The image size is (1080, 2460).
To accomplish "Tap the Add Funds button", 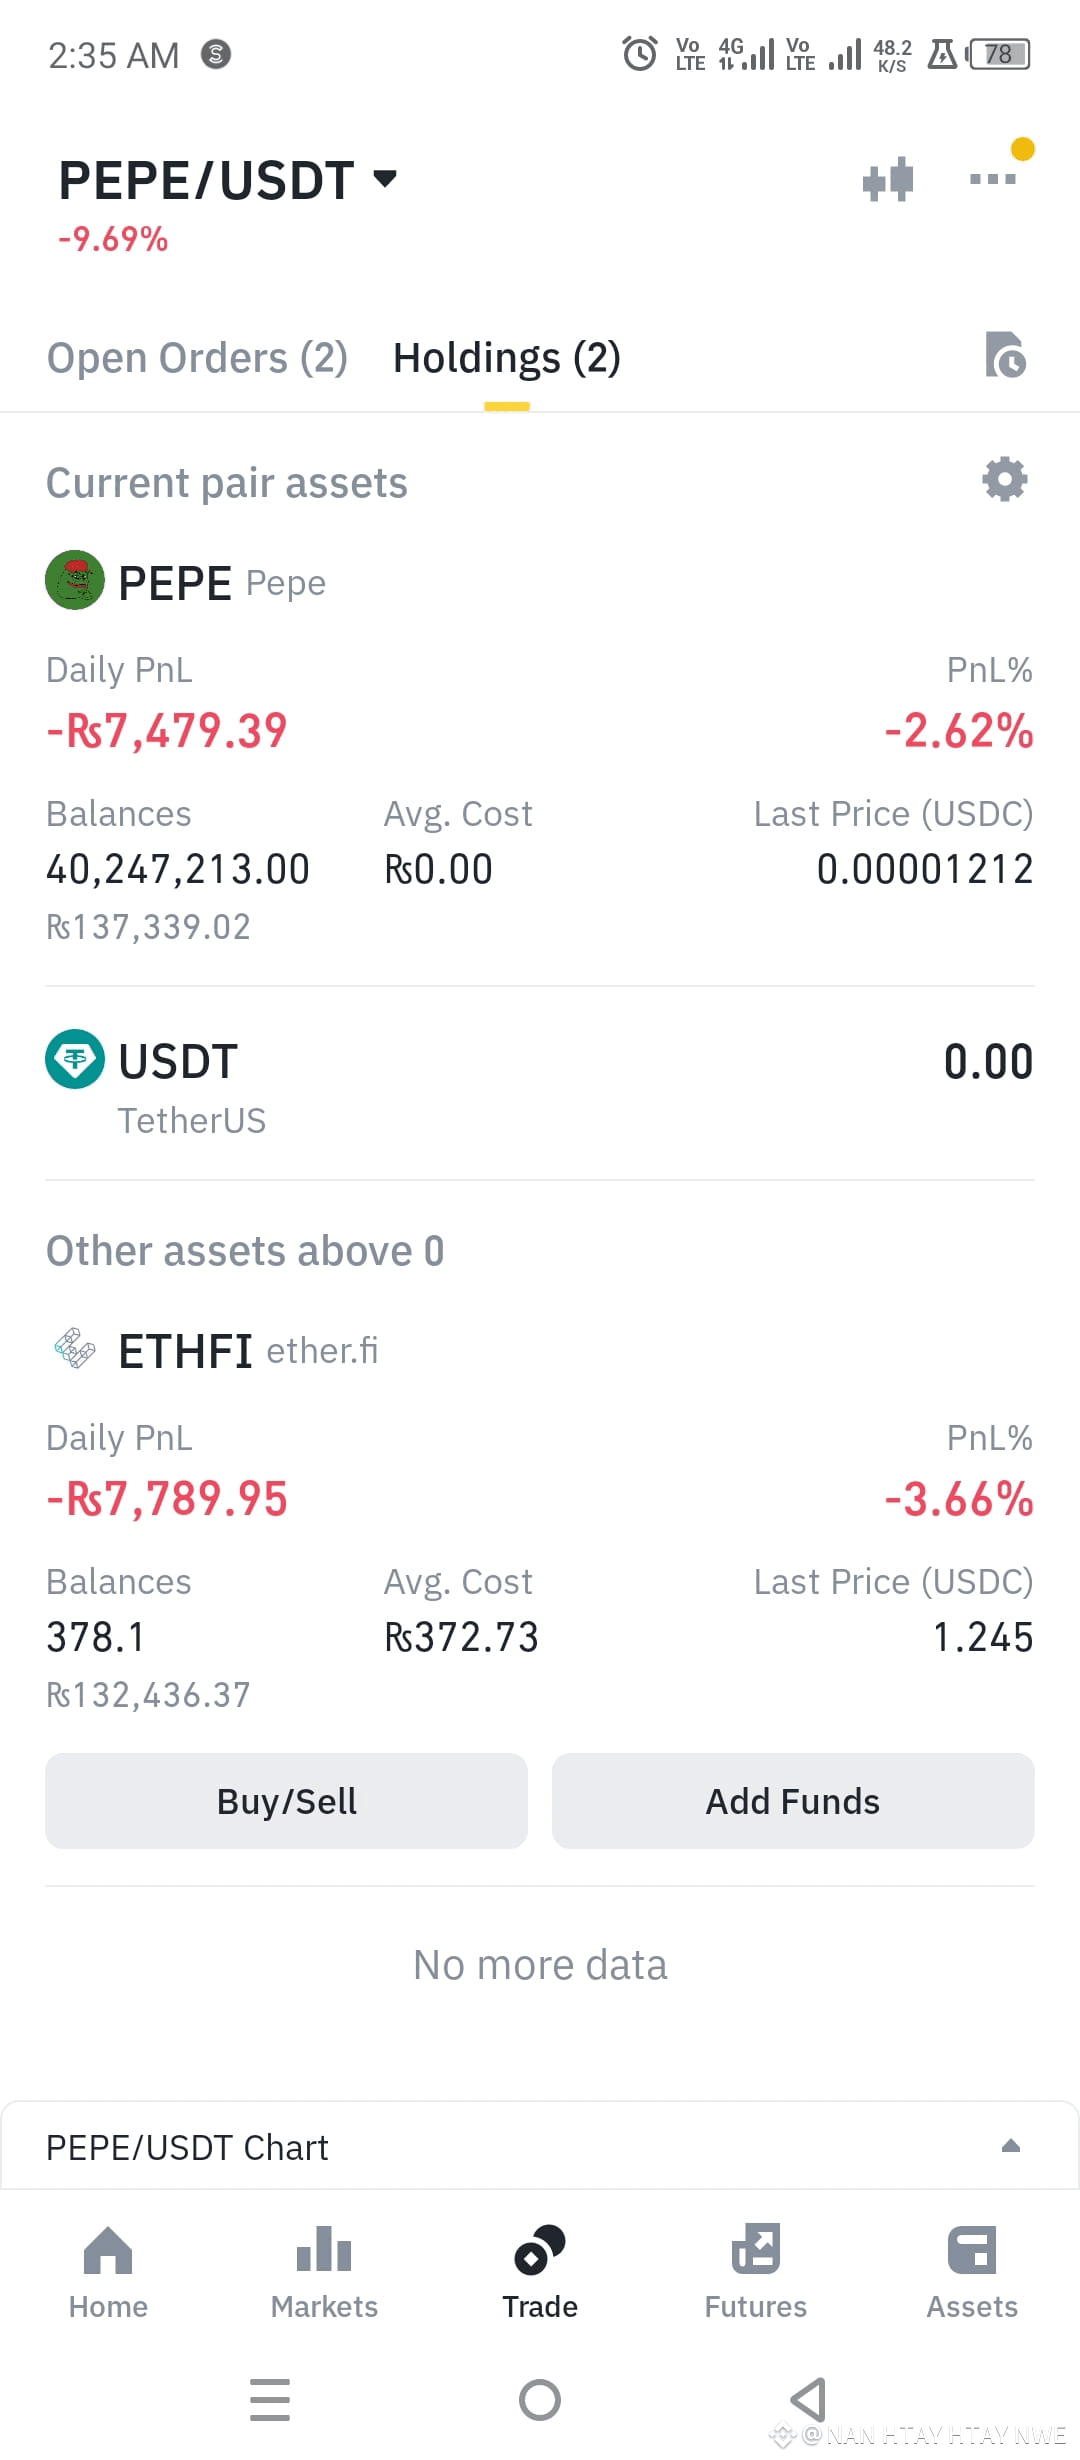I will (793, 1801).
